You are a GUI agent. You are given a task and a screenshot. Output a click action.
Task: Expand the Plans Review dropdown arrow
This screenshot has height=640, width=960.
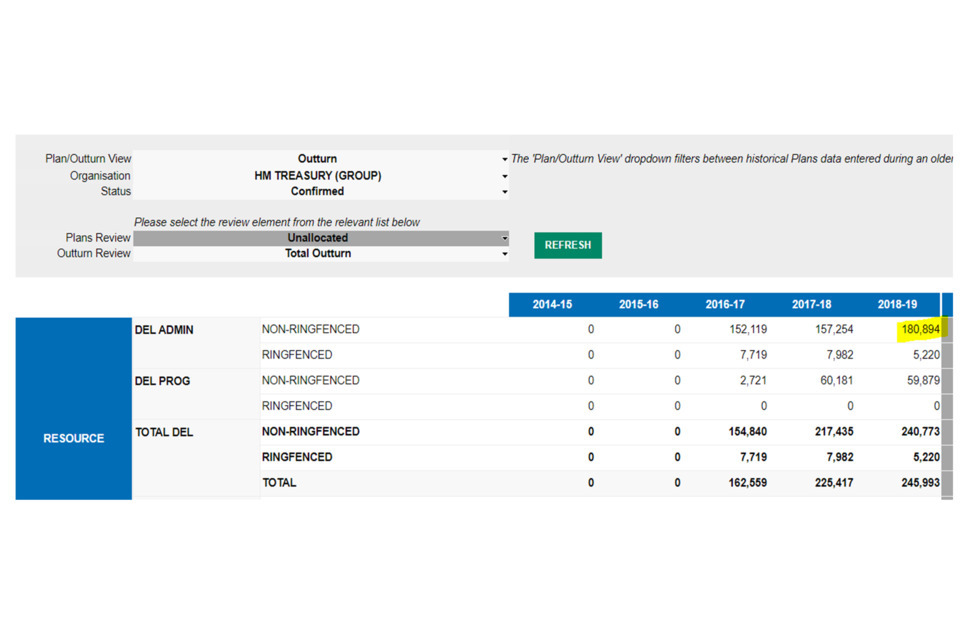coord(505,239)
